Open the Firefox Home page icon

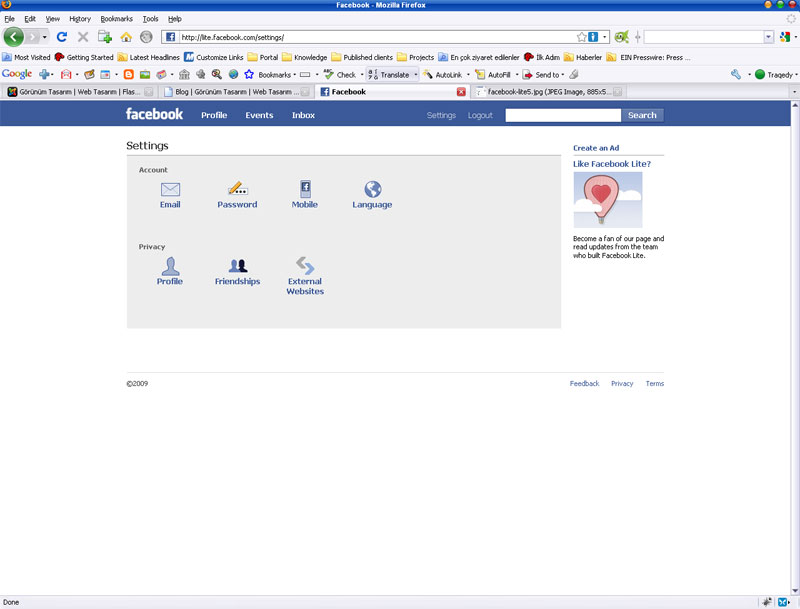click(x=126, y=37)
